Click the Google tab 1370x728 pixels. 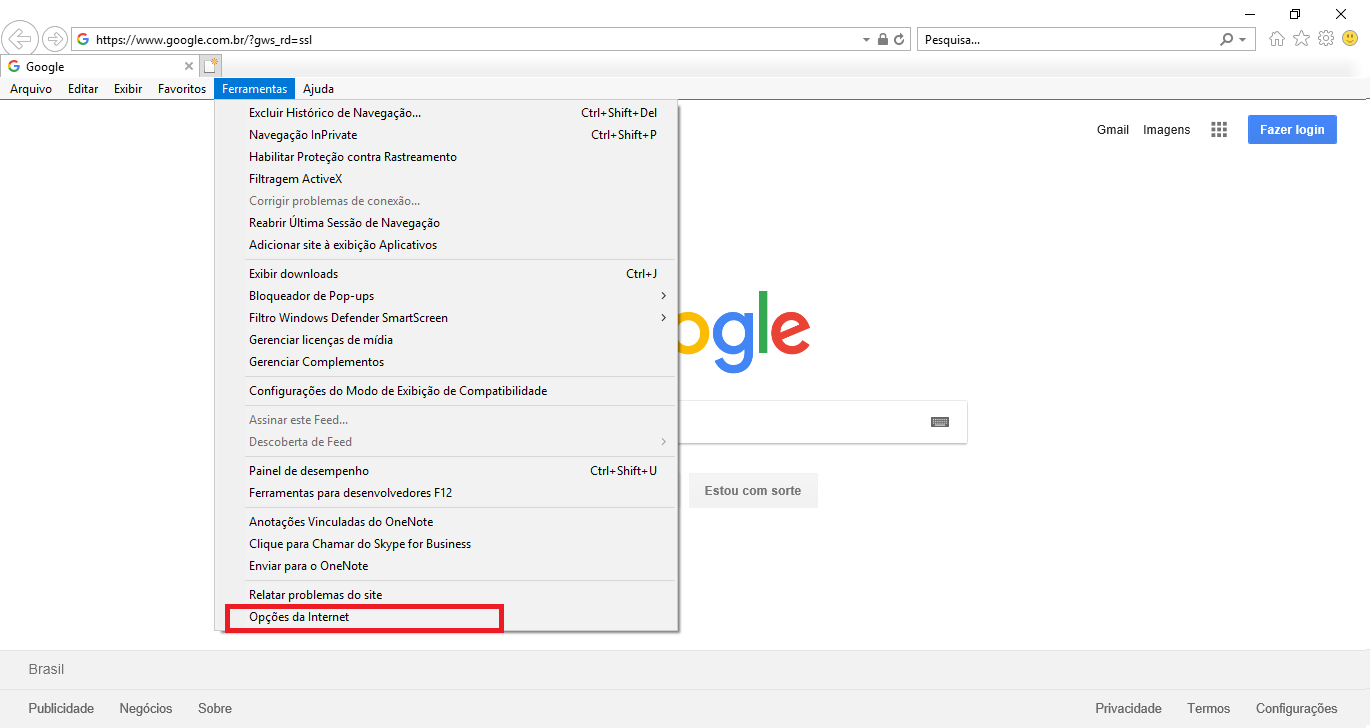100,66
